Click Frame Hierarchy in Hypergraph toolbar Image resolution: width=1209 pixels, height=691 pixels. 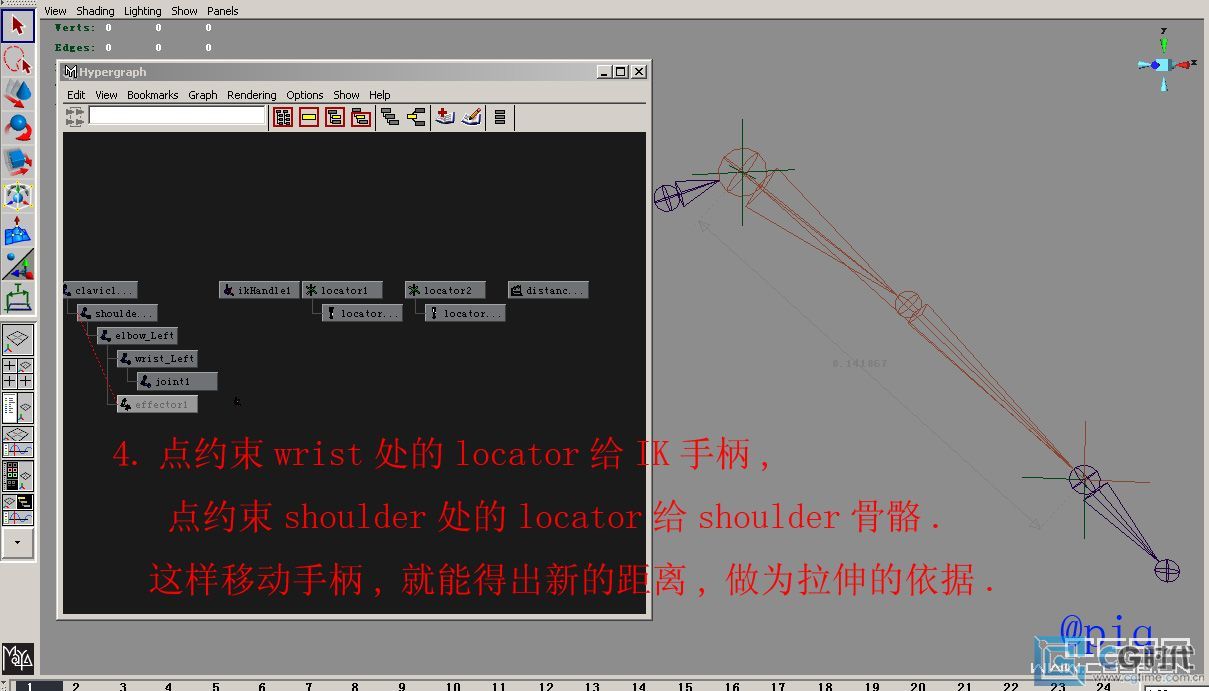click(335, 117)
